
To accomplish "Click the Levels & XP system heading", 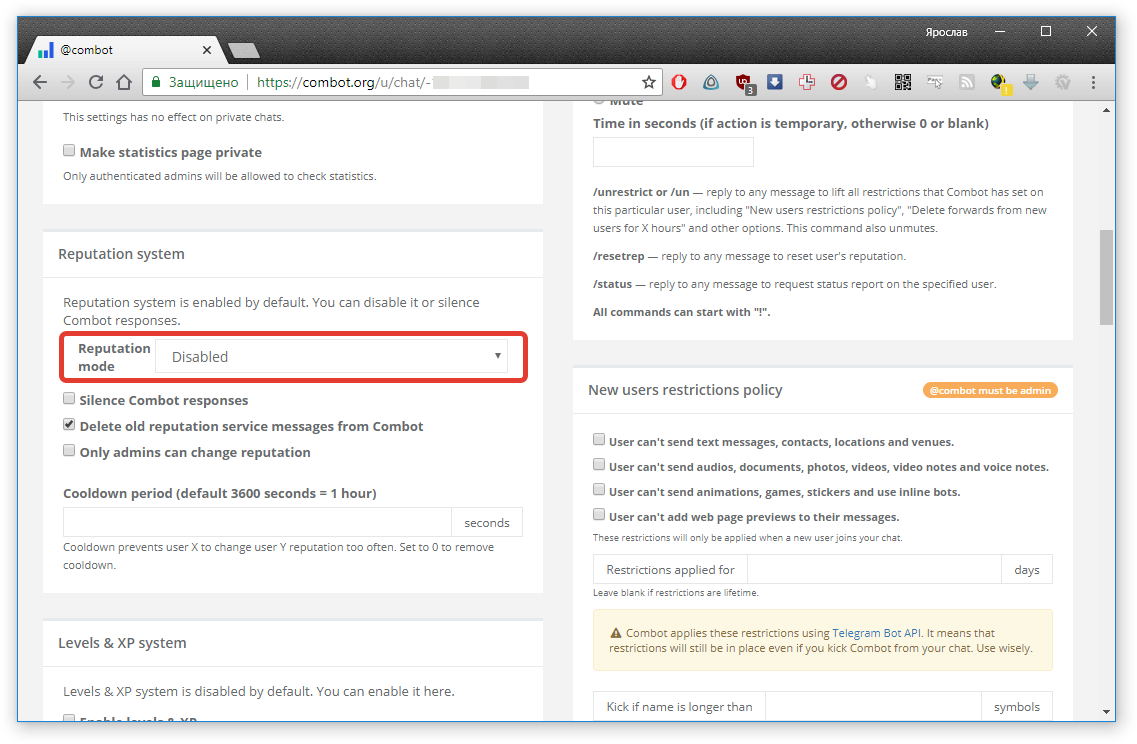I will (122, 643).
